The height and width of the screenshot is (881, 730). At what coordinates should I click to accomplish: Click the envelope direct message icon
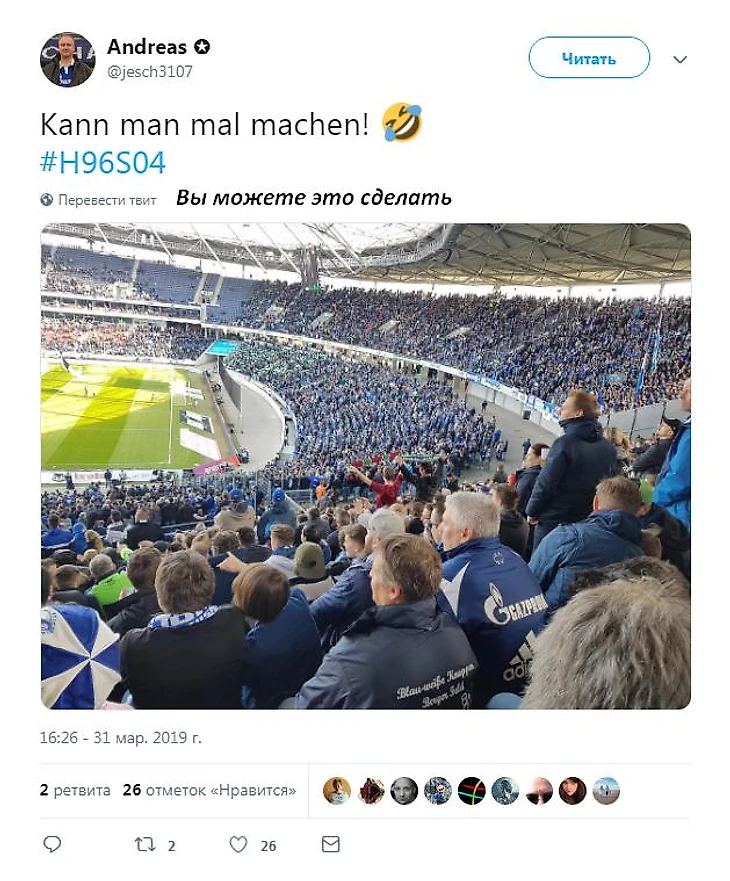[x=330, y=844]
